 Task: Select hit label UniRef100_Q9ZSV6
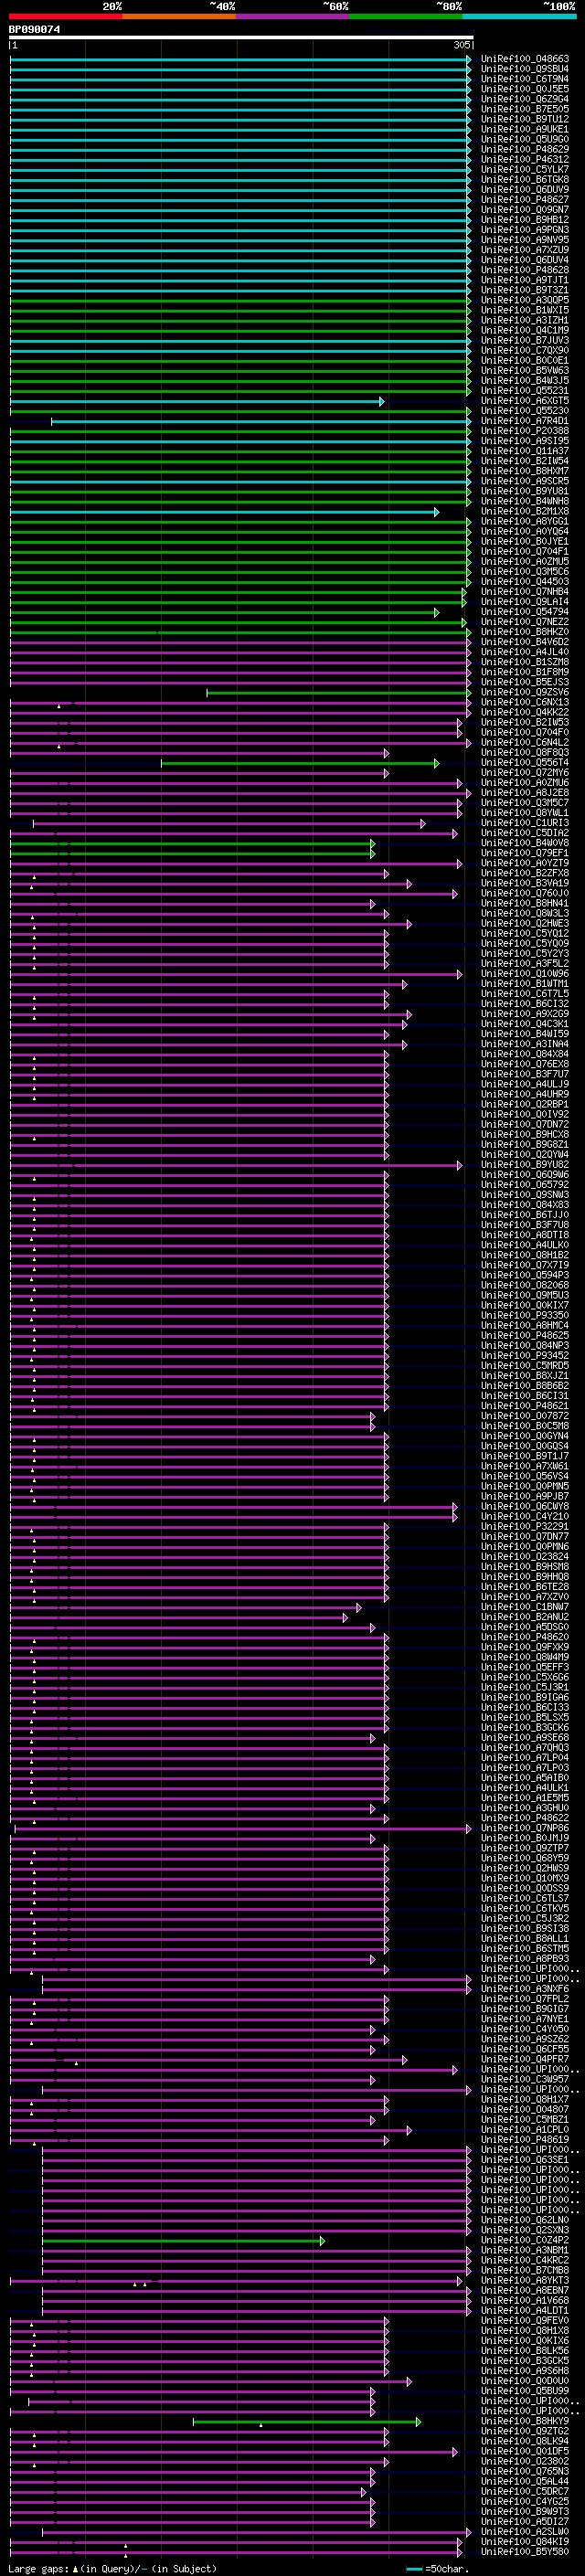(525, 692)
